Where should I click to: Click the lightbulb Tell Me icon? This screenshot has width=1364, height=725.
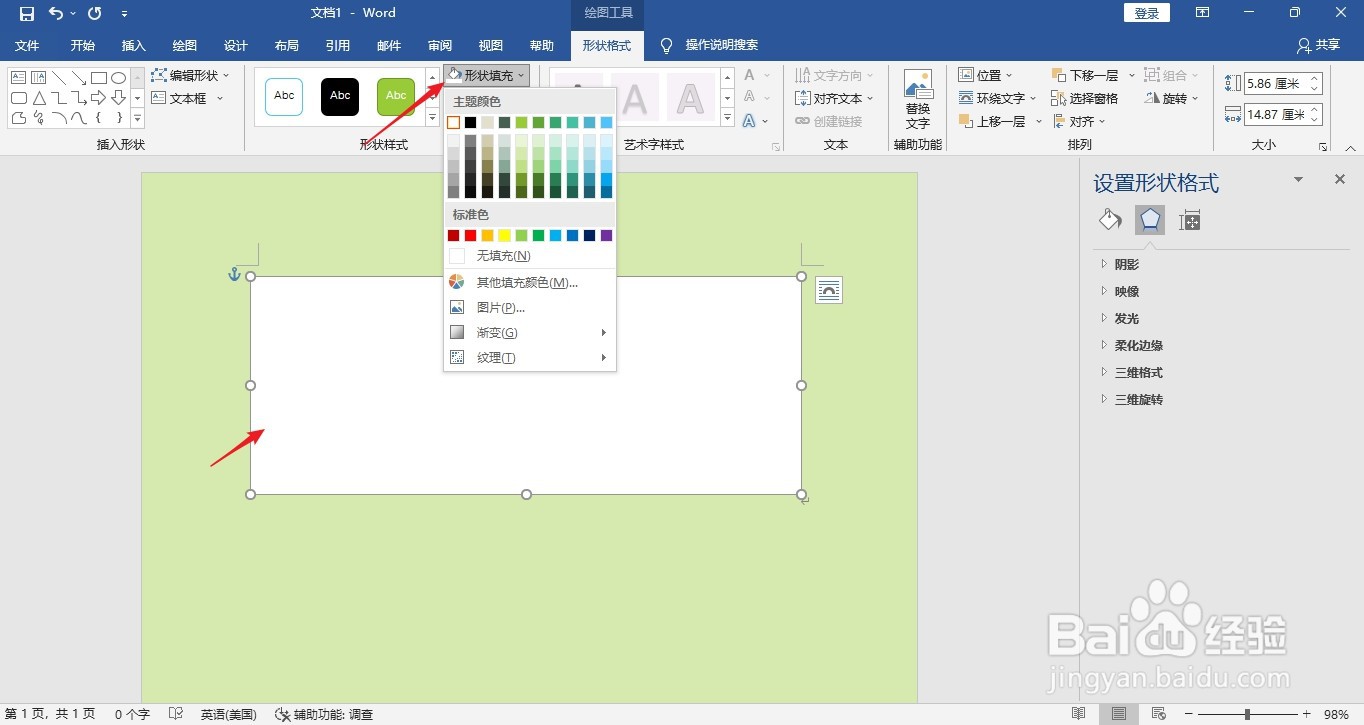666,45
